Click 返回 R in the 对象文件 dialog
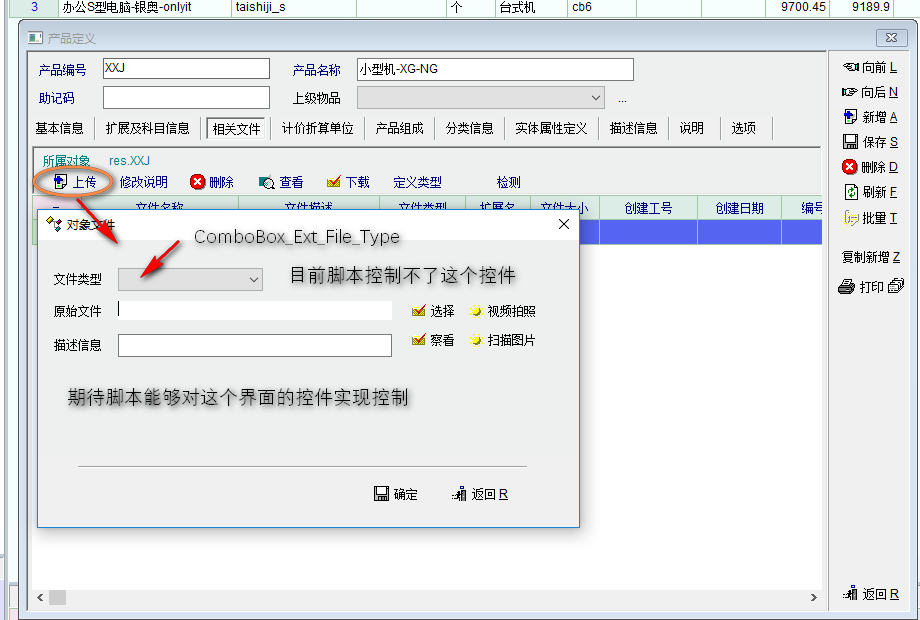The height and width of the screenshot is (620, 920). pyautogui.click(x=480, y=494)
